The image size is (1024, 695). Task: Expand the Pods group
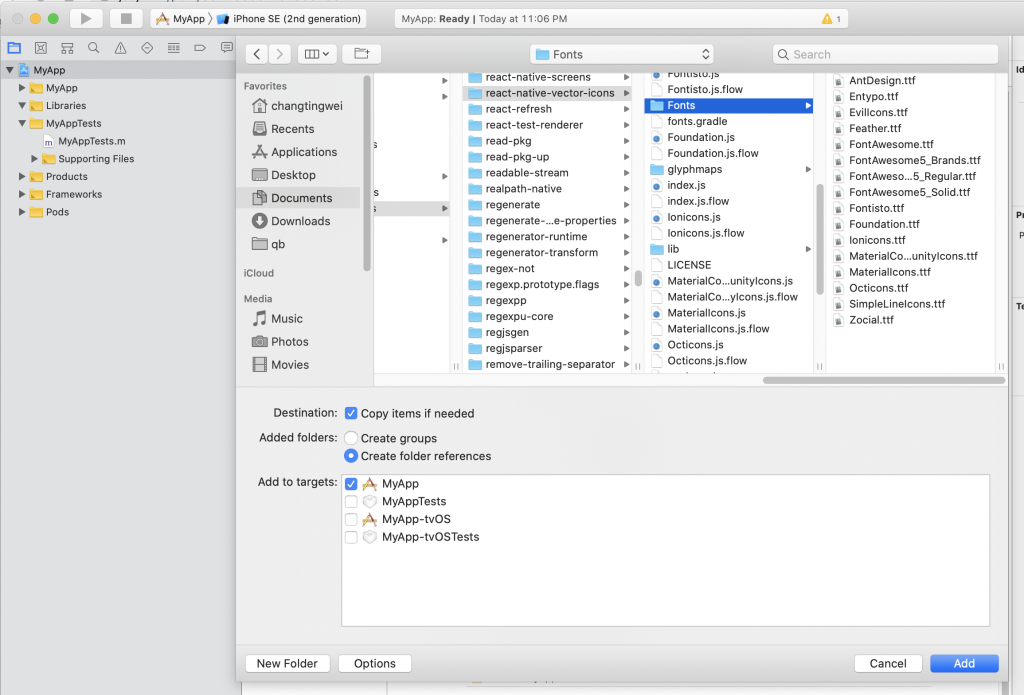click(22, 212)
